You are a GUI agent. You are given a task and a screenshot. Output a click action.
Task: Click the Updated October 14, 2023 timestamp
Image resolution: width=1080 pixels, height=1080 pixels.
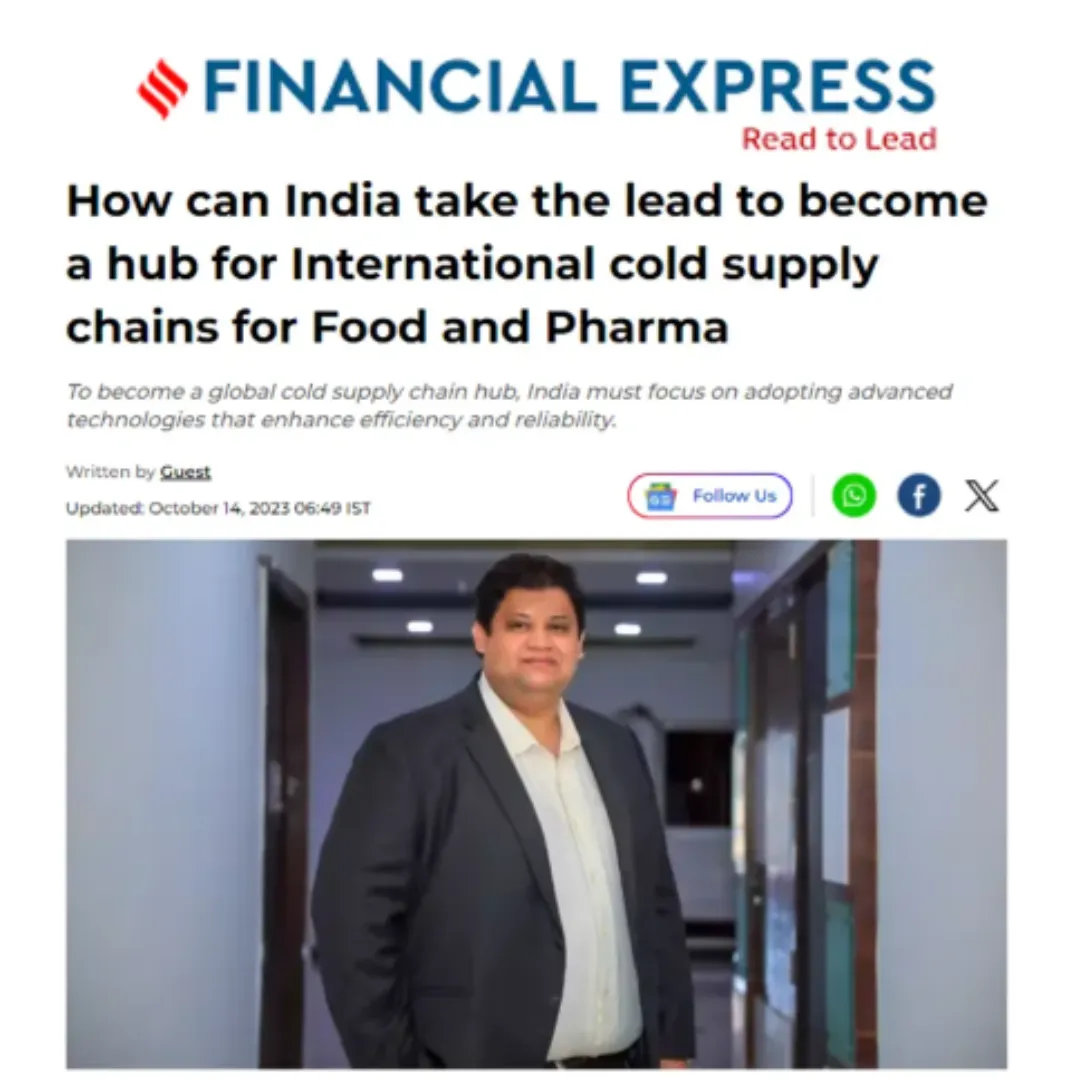(x=218, y=508)
